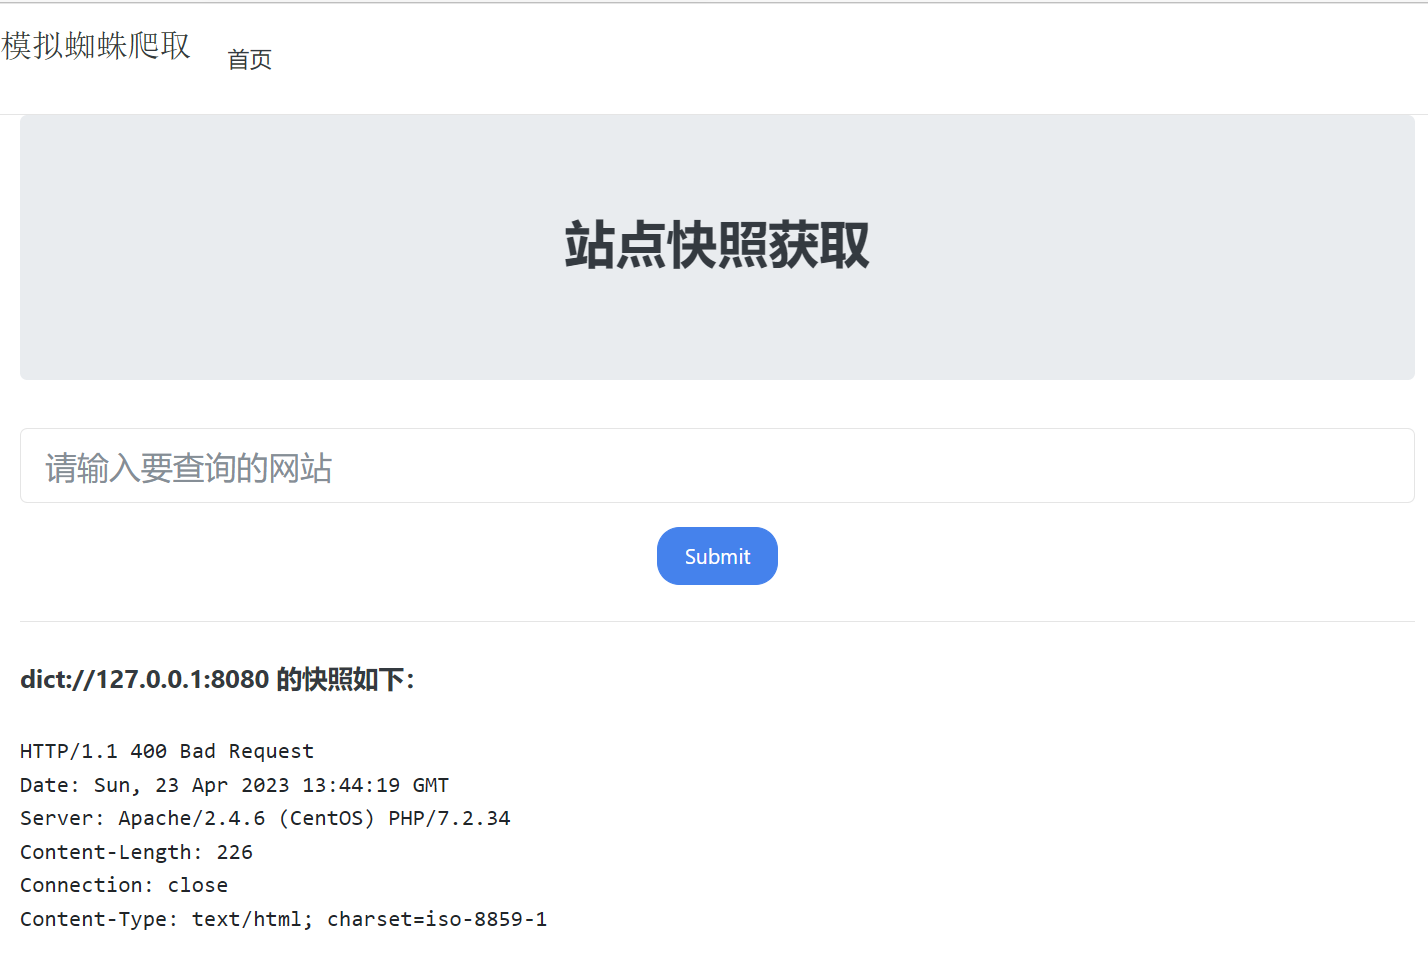
Task: Click the Connection: close line
Action: point(124,886)
